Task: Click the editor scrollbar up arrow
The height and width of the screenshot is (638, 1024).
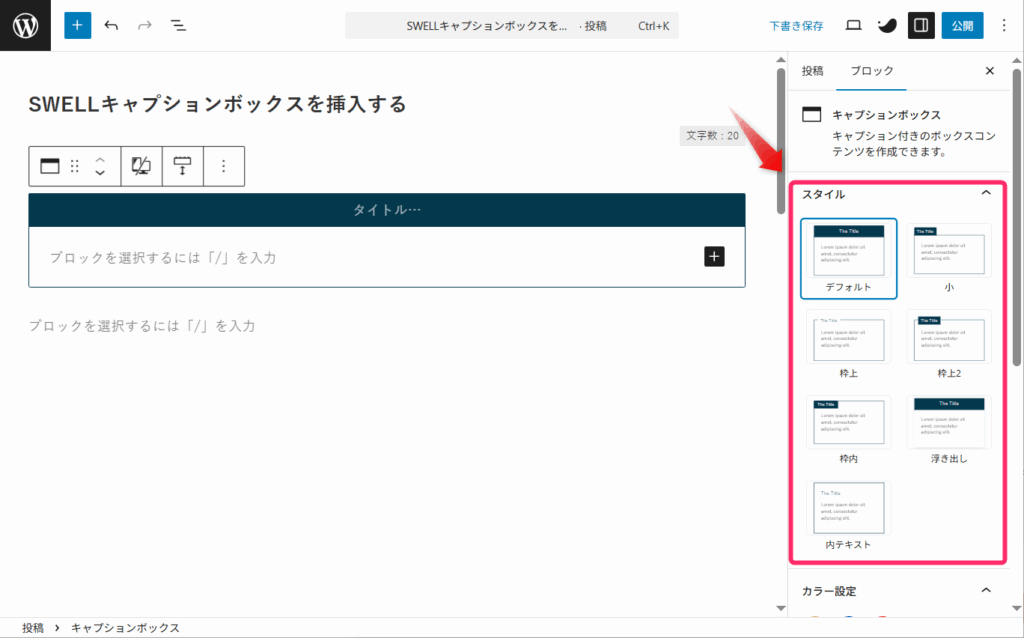Action: (x=780, y=60)
